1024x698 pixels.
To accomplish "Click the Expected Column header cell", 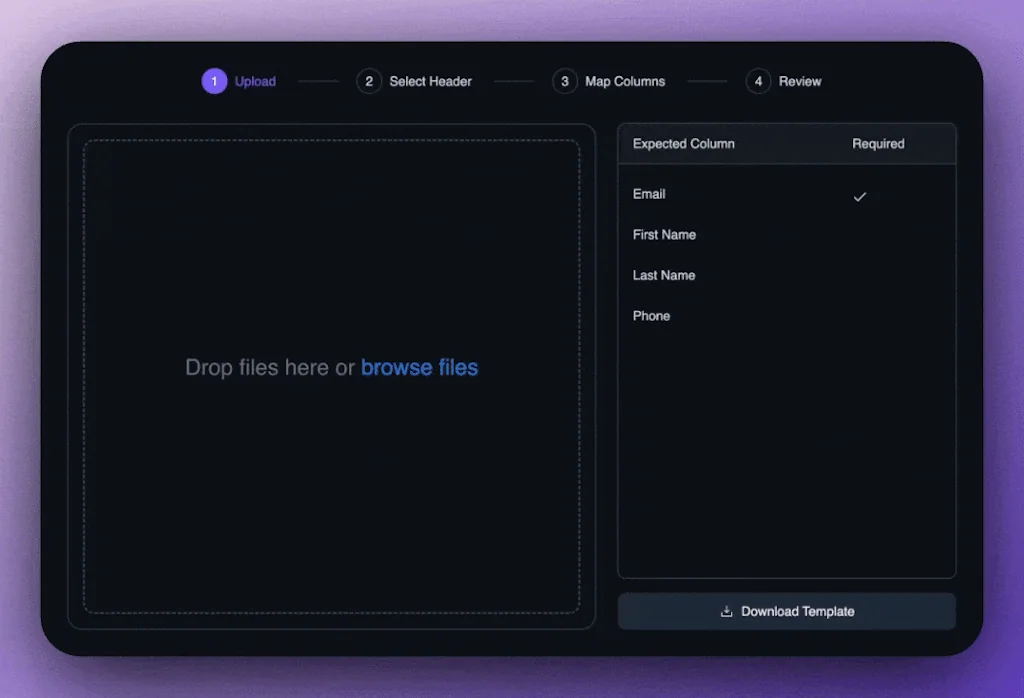I will (x=683, y=143).
